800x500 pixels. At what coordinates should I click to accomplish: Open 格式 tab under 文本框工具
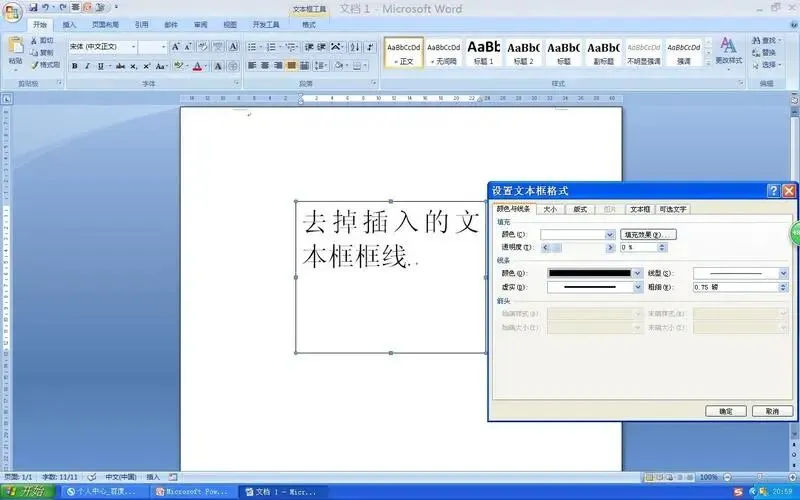(x=309, y=24)
